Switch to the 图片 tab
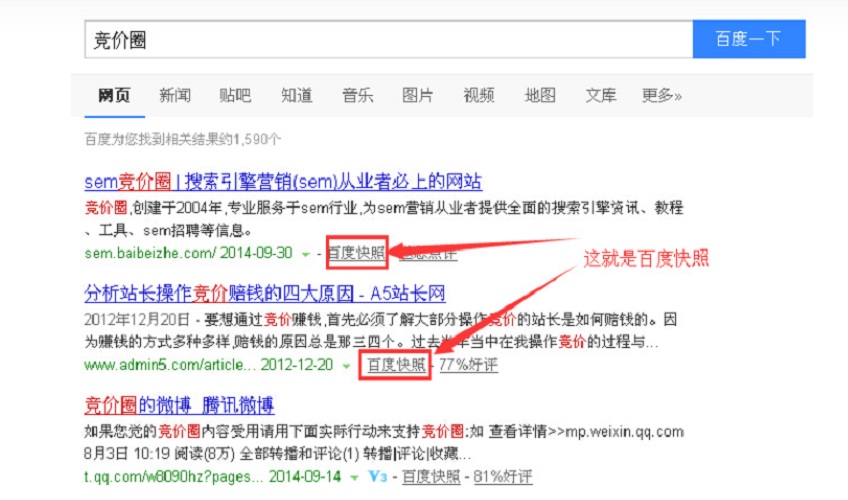Image resolution: width=848 pixels, height=500 pixels. (x=418, y=96)
